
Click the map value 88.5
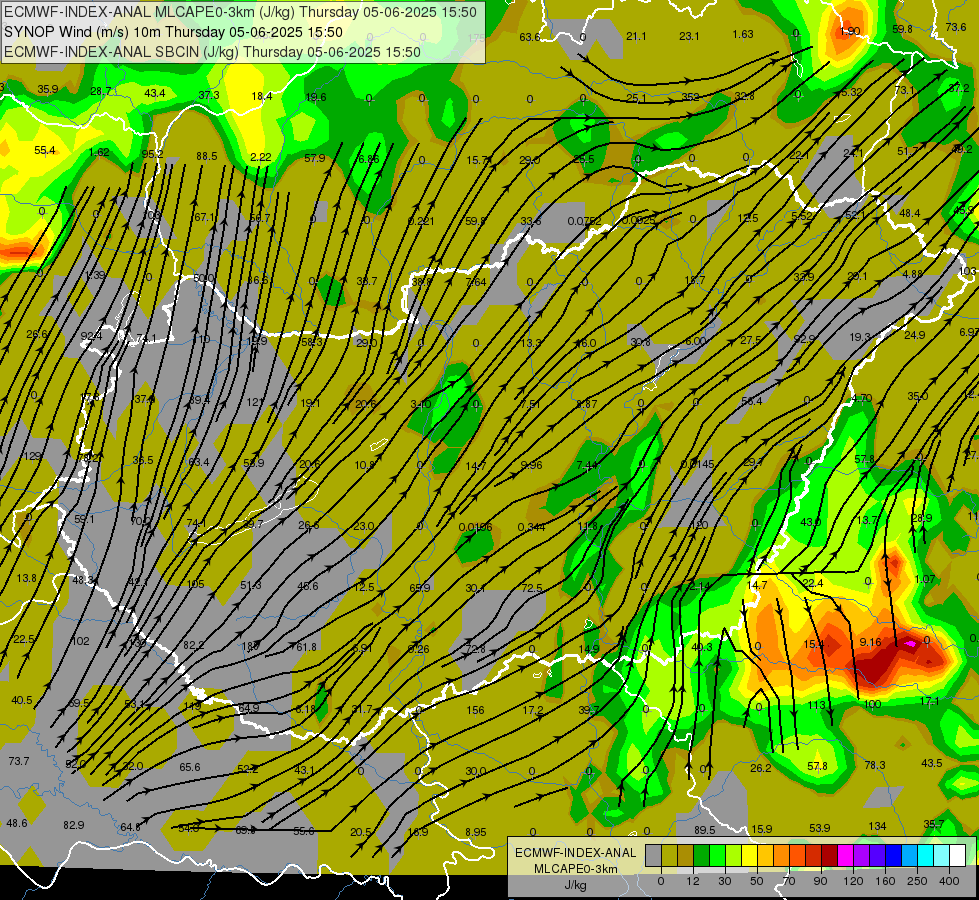coord(207,156)
